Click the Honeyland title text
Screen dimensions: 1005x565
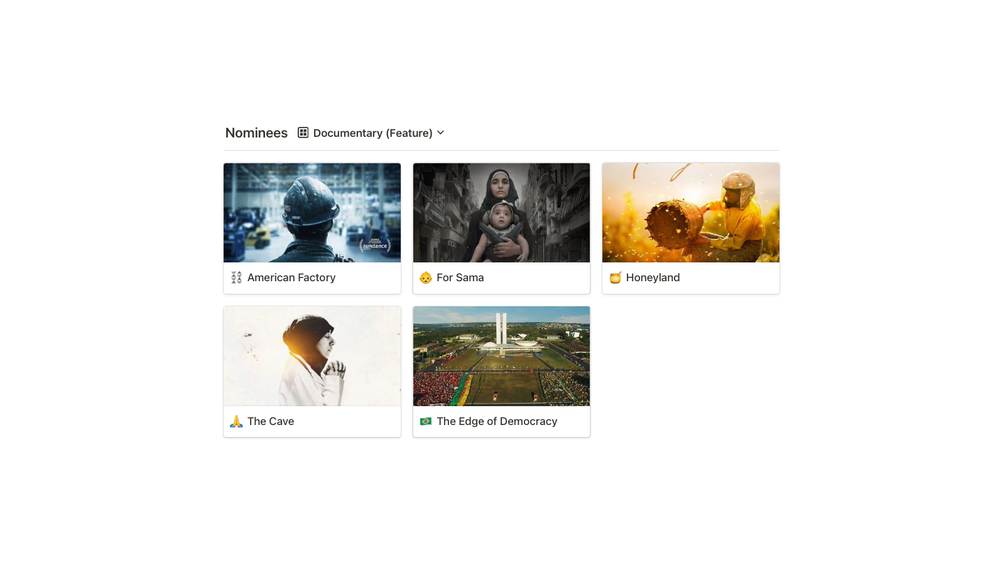(653, 277)
